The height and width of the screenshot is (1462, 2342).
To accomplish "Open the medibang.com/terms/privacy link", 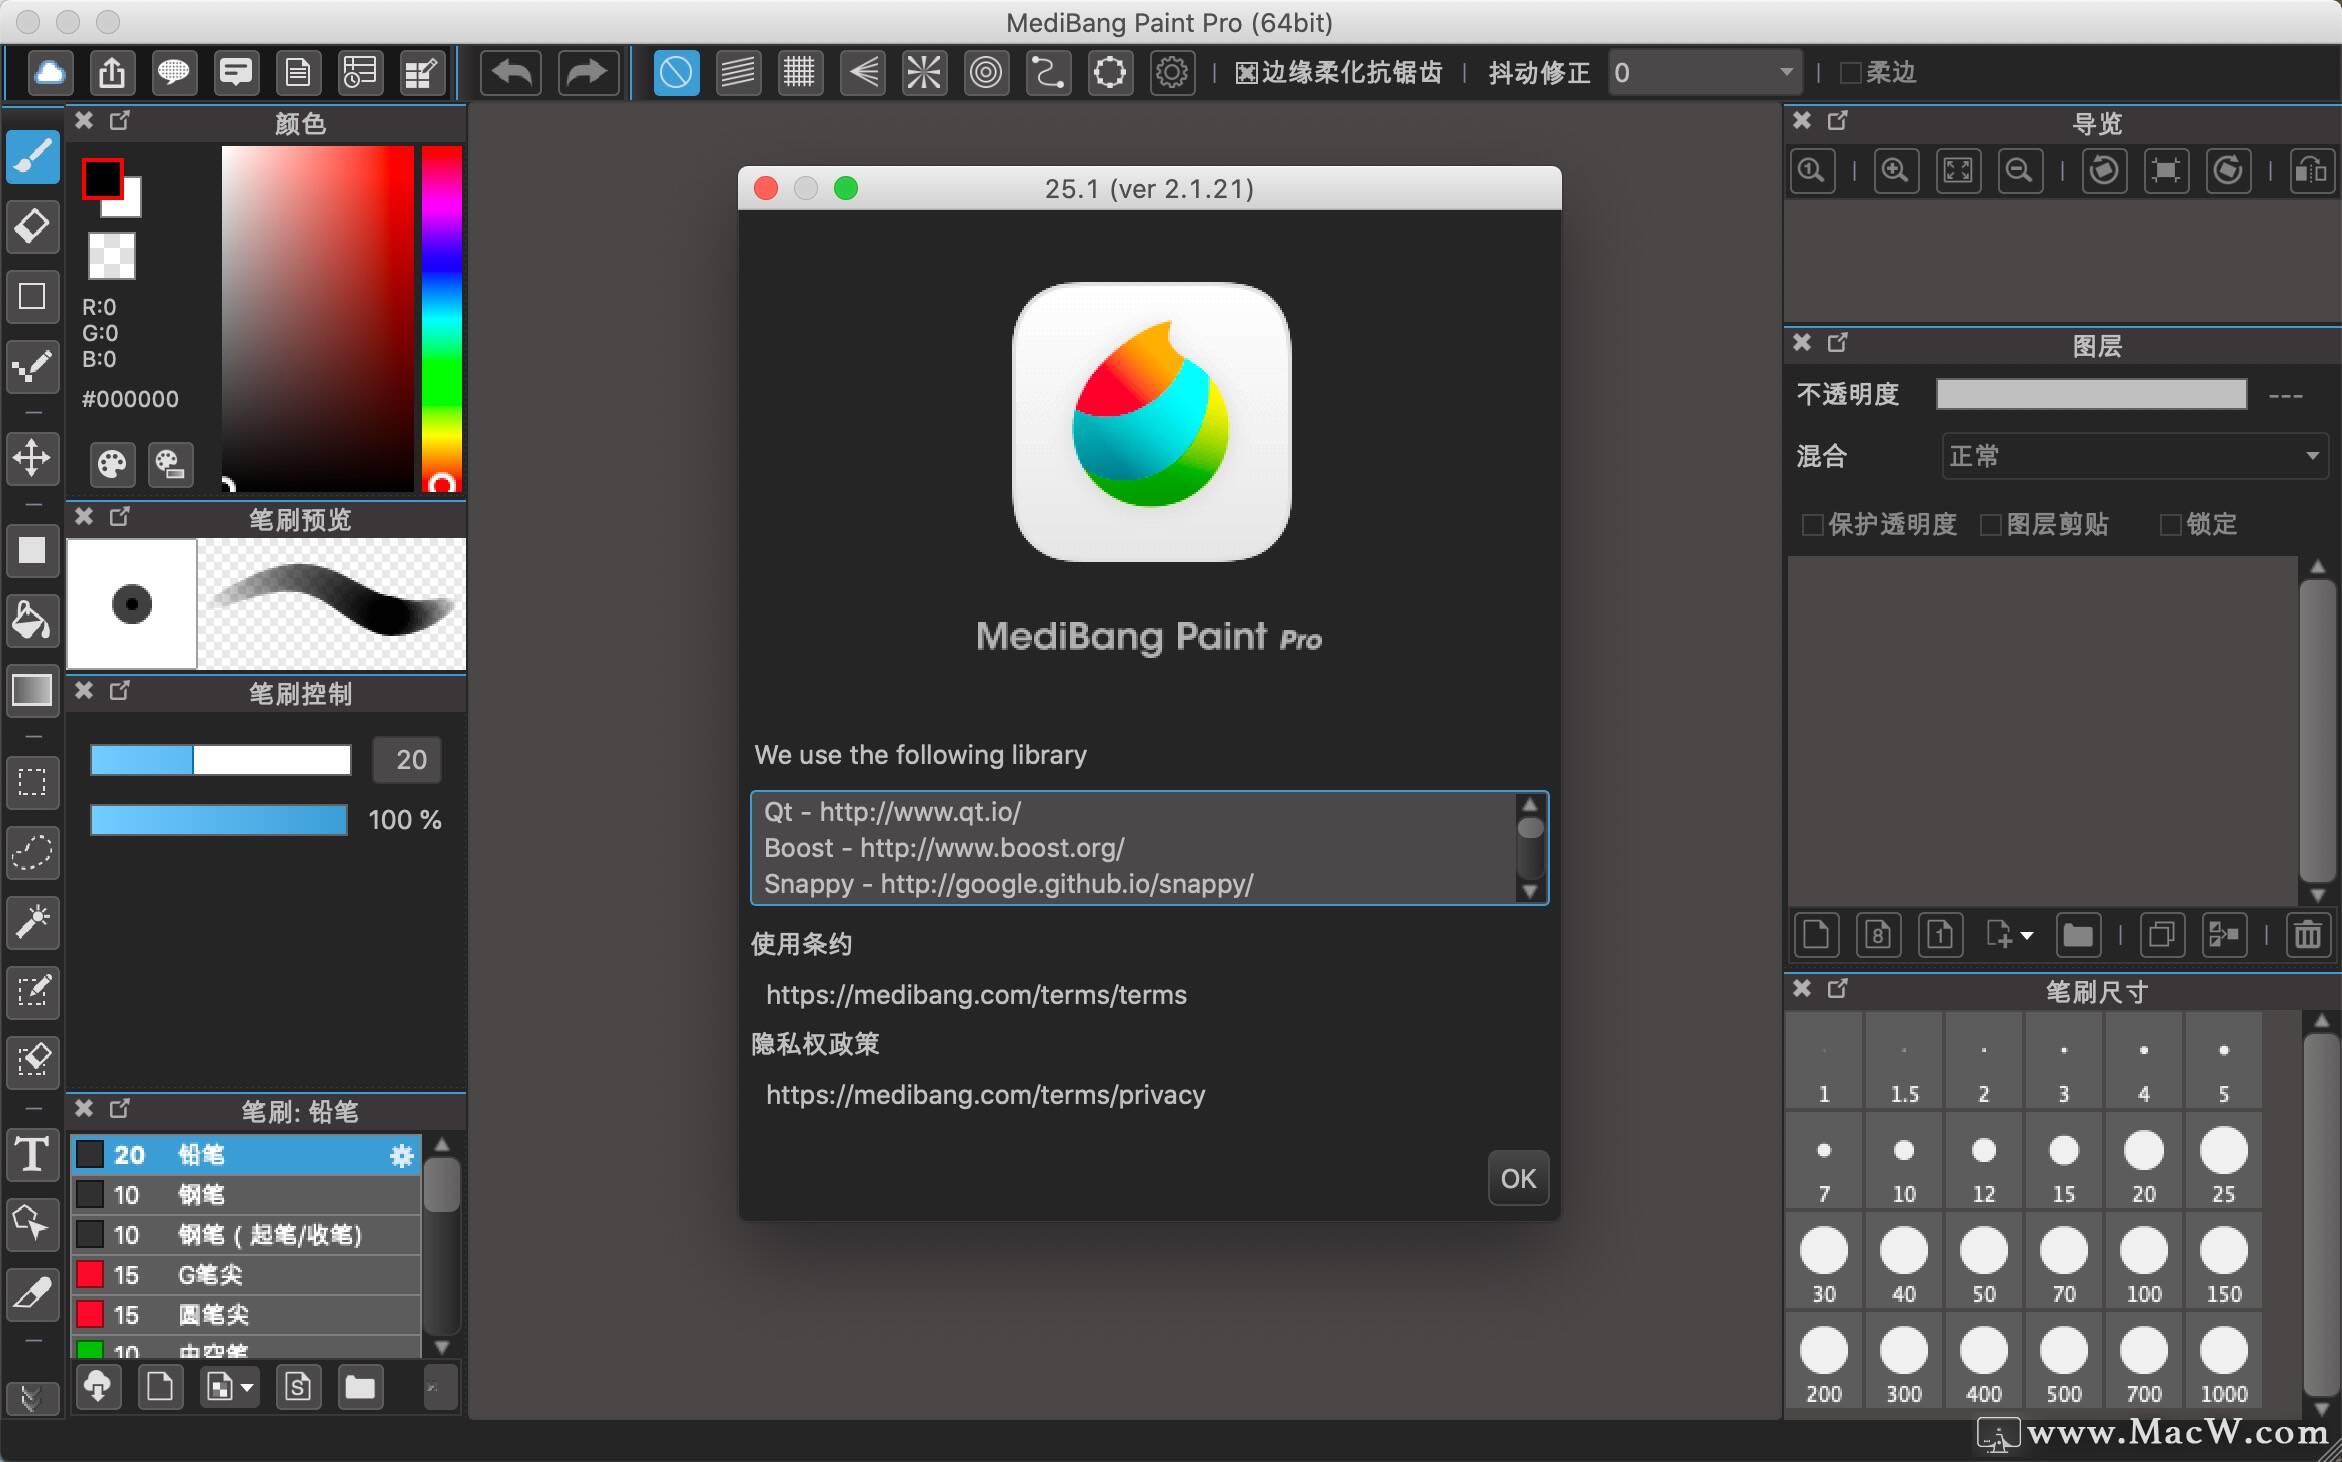I will point(985,1094).
